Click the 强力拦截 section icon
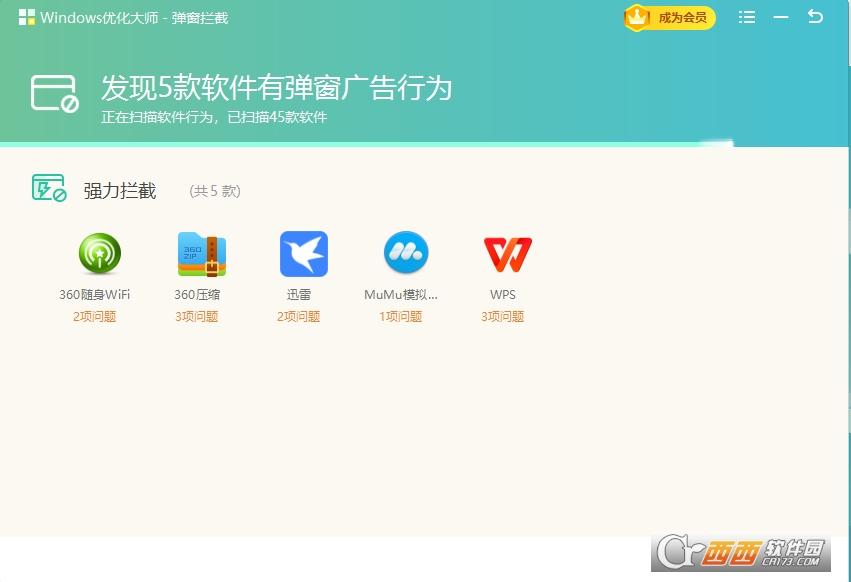The image size is (851, 582). [x=49, y=188]
